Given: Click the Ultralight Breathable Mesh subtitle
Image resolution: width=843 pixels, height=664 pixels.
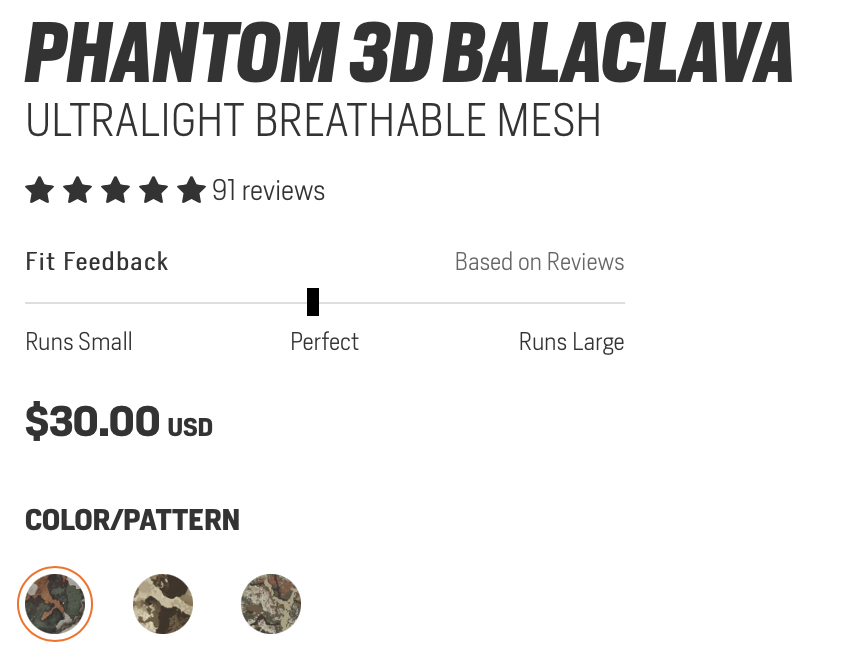Looking at the screenshot, I should 313,121.
